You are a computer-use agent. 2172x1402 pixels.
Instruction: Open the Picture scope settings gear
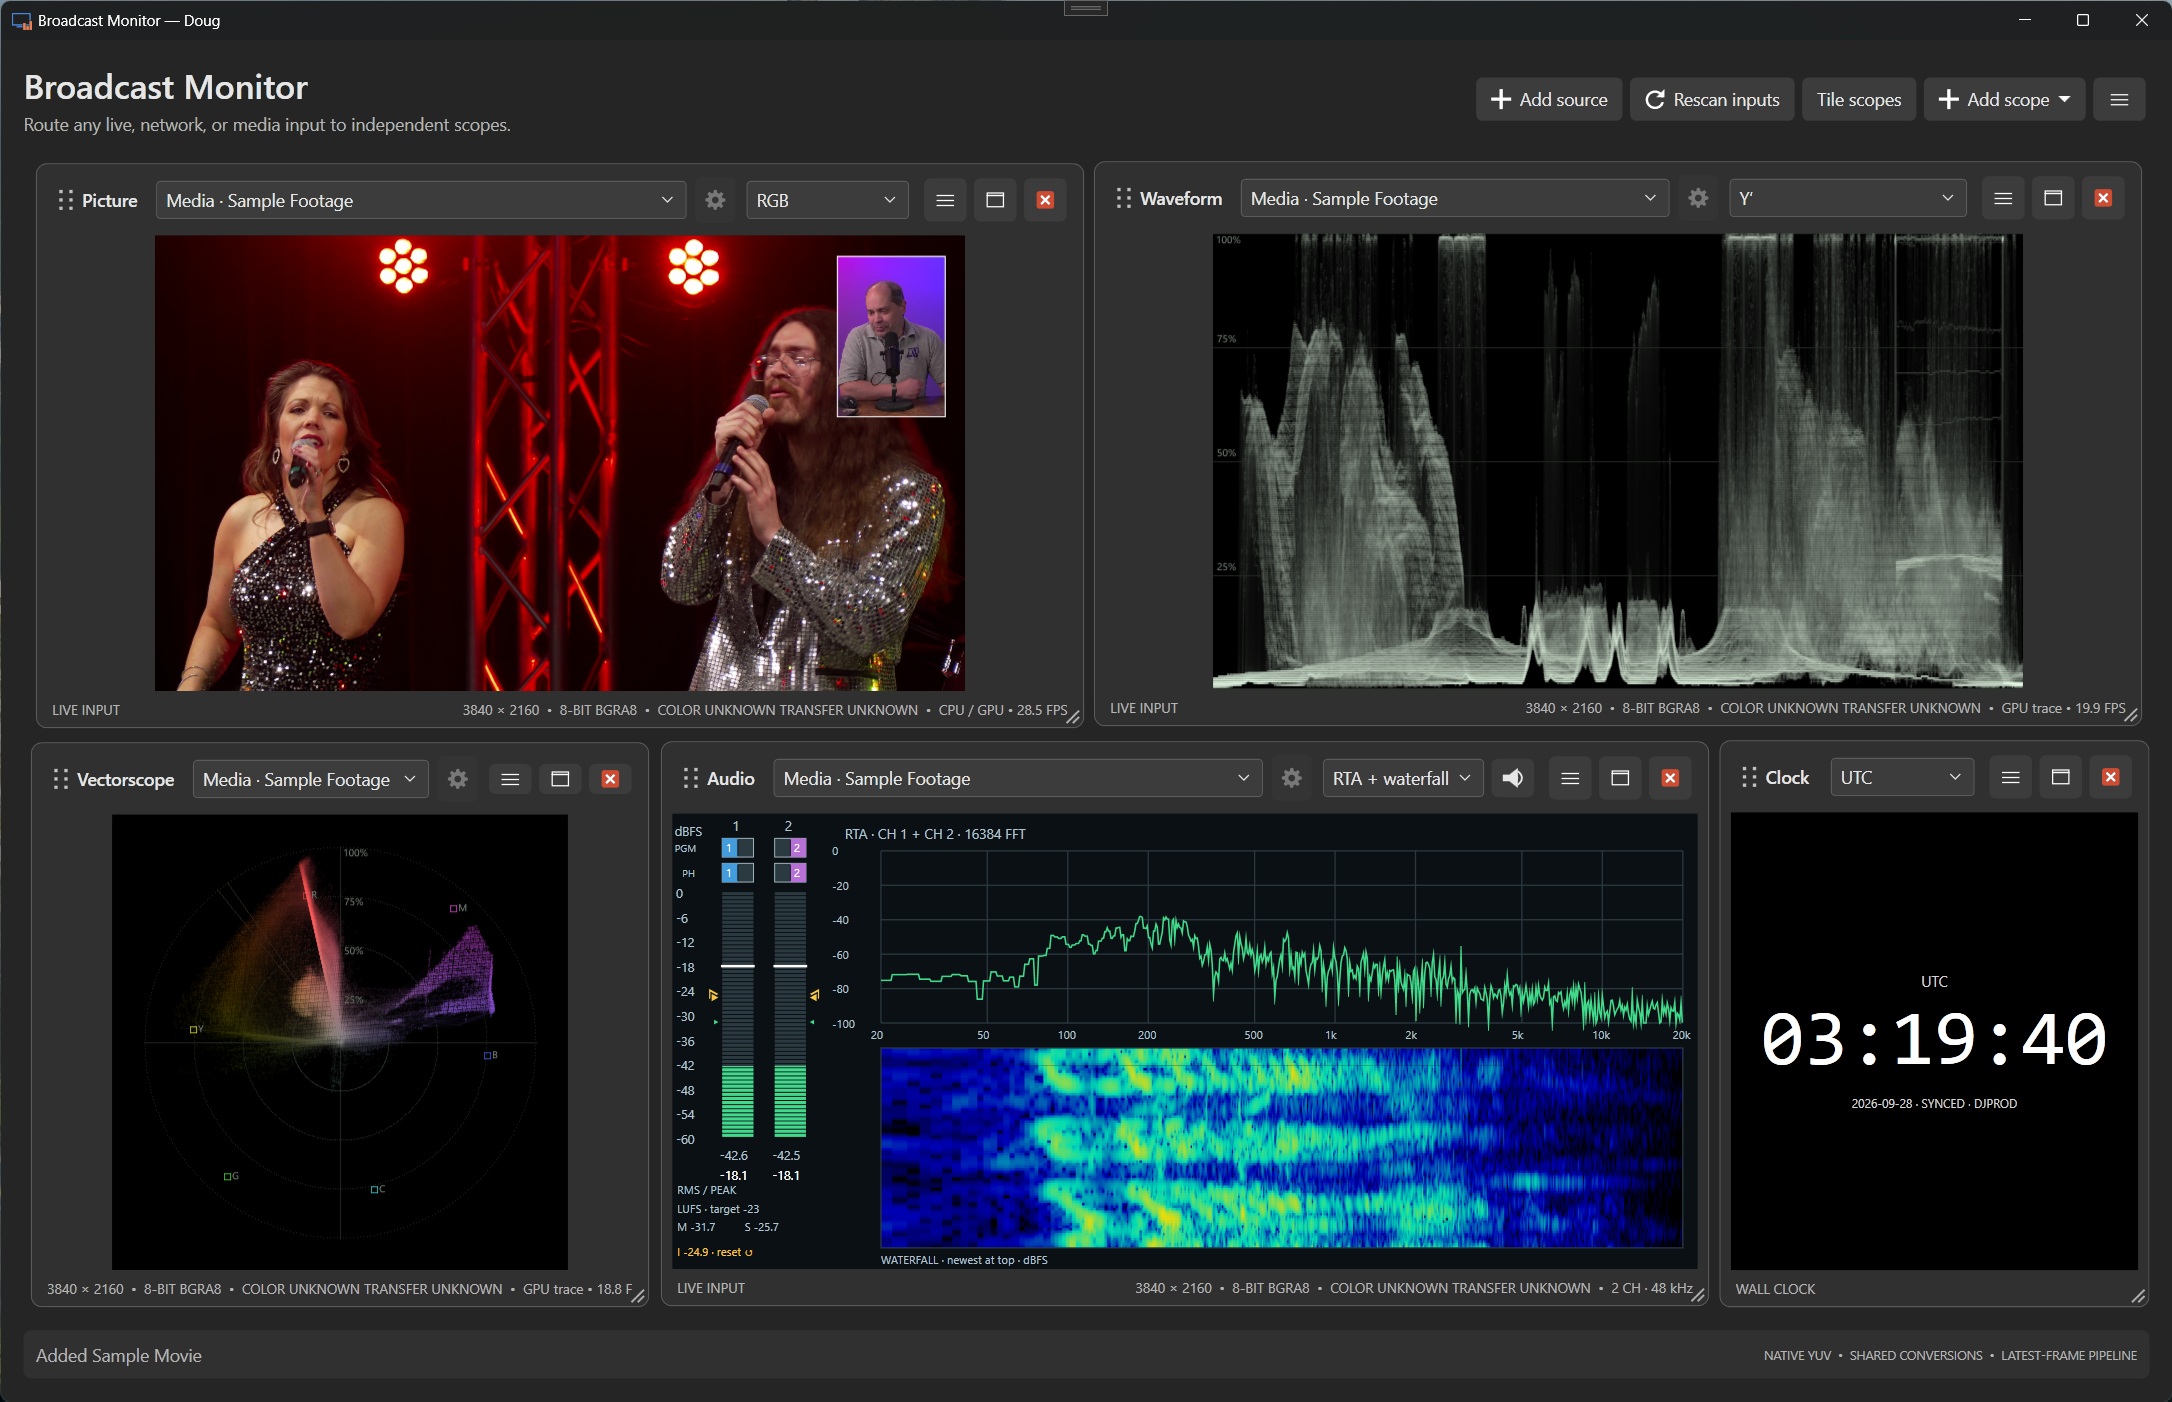tap(715, 200)
